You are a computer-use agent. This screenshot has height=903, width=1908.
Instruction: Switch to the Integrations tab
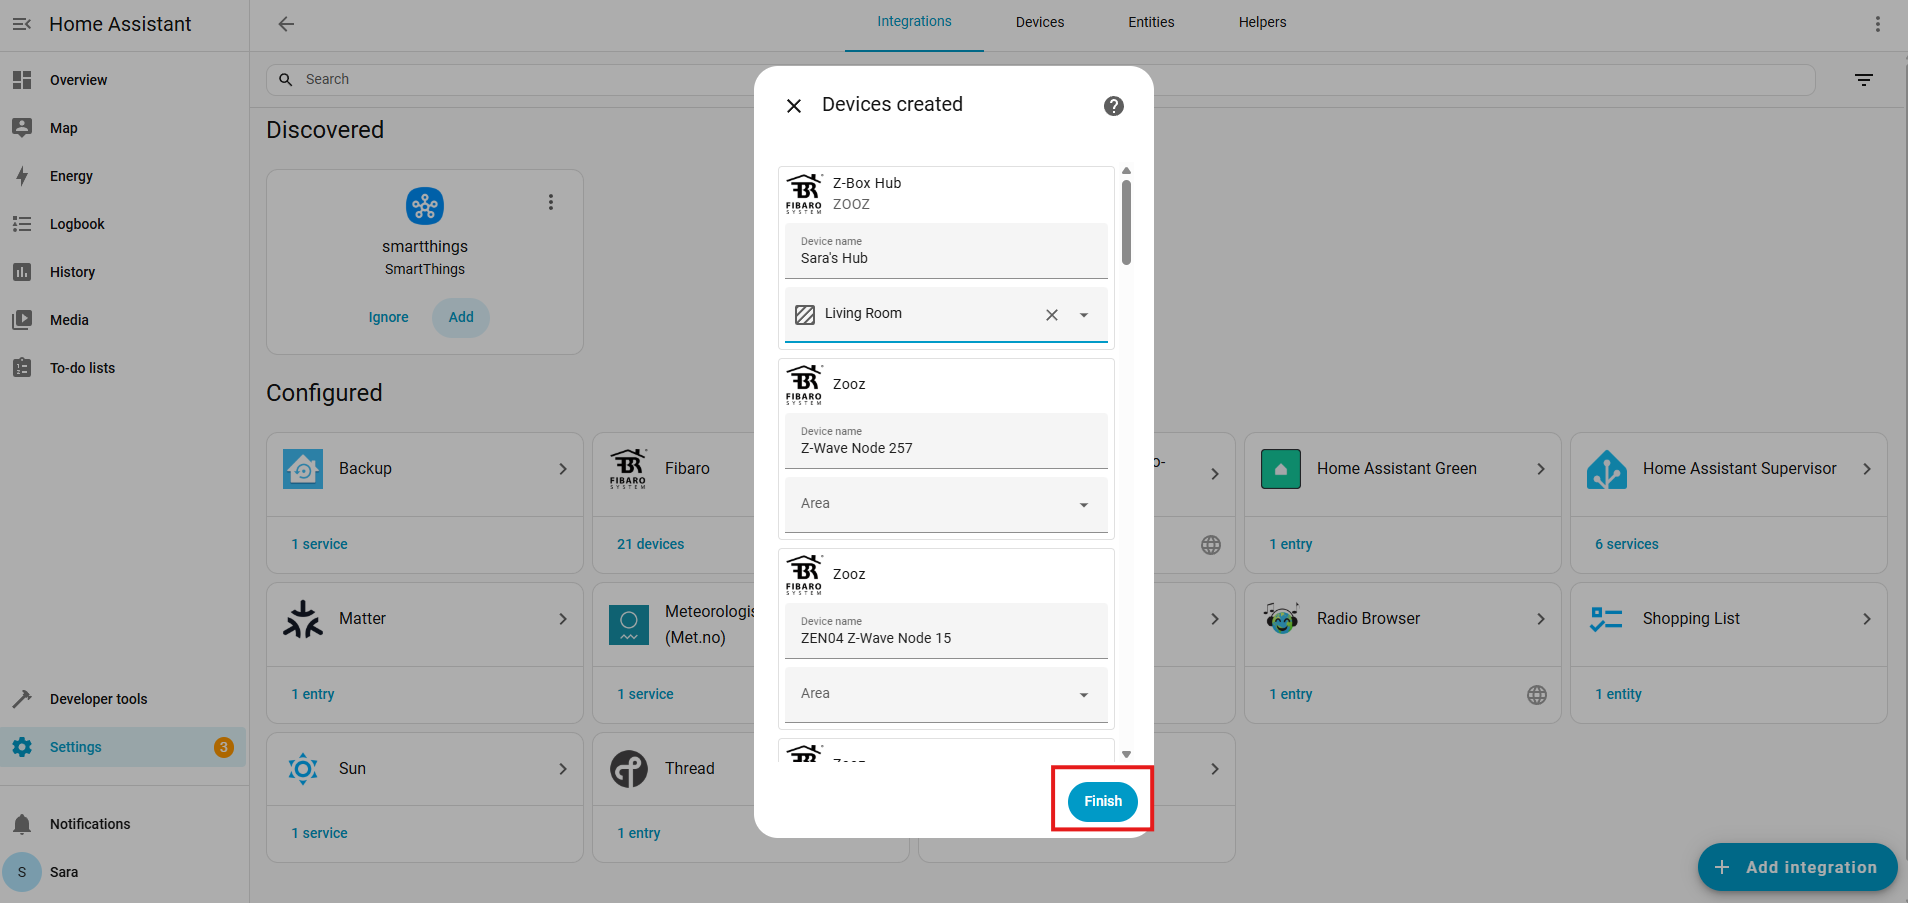(x=914, y=22)
